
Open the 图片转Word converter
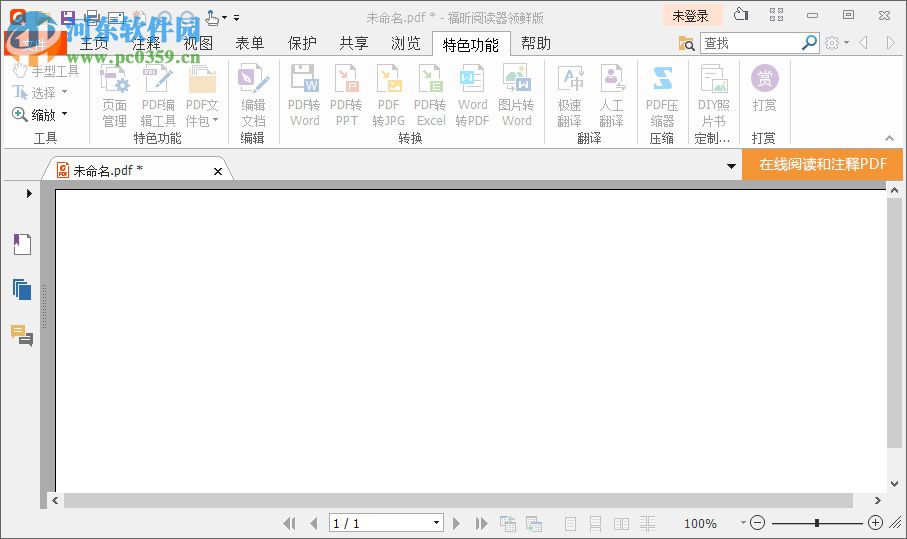tap(516, 95)
